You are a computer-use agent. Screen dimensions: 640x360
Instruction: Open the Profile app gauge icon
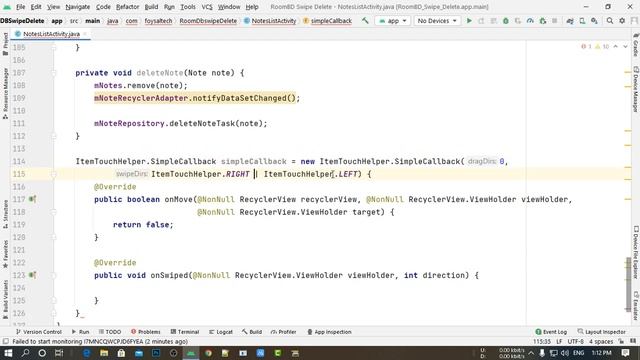click(x=530, y=20)
